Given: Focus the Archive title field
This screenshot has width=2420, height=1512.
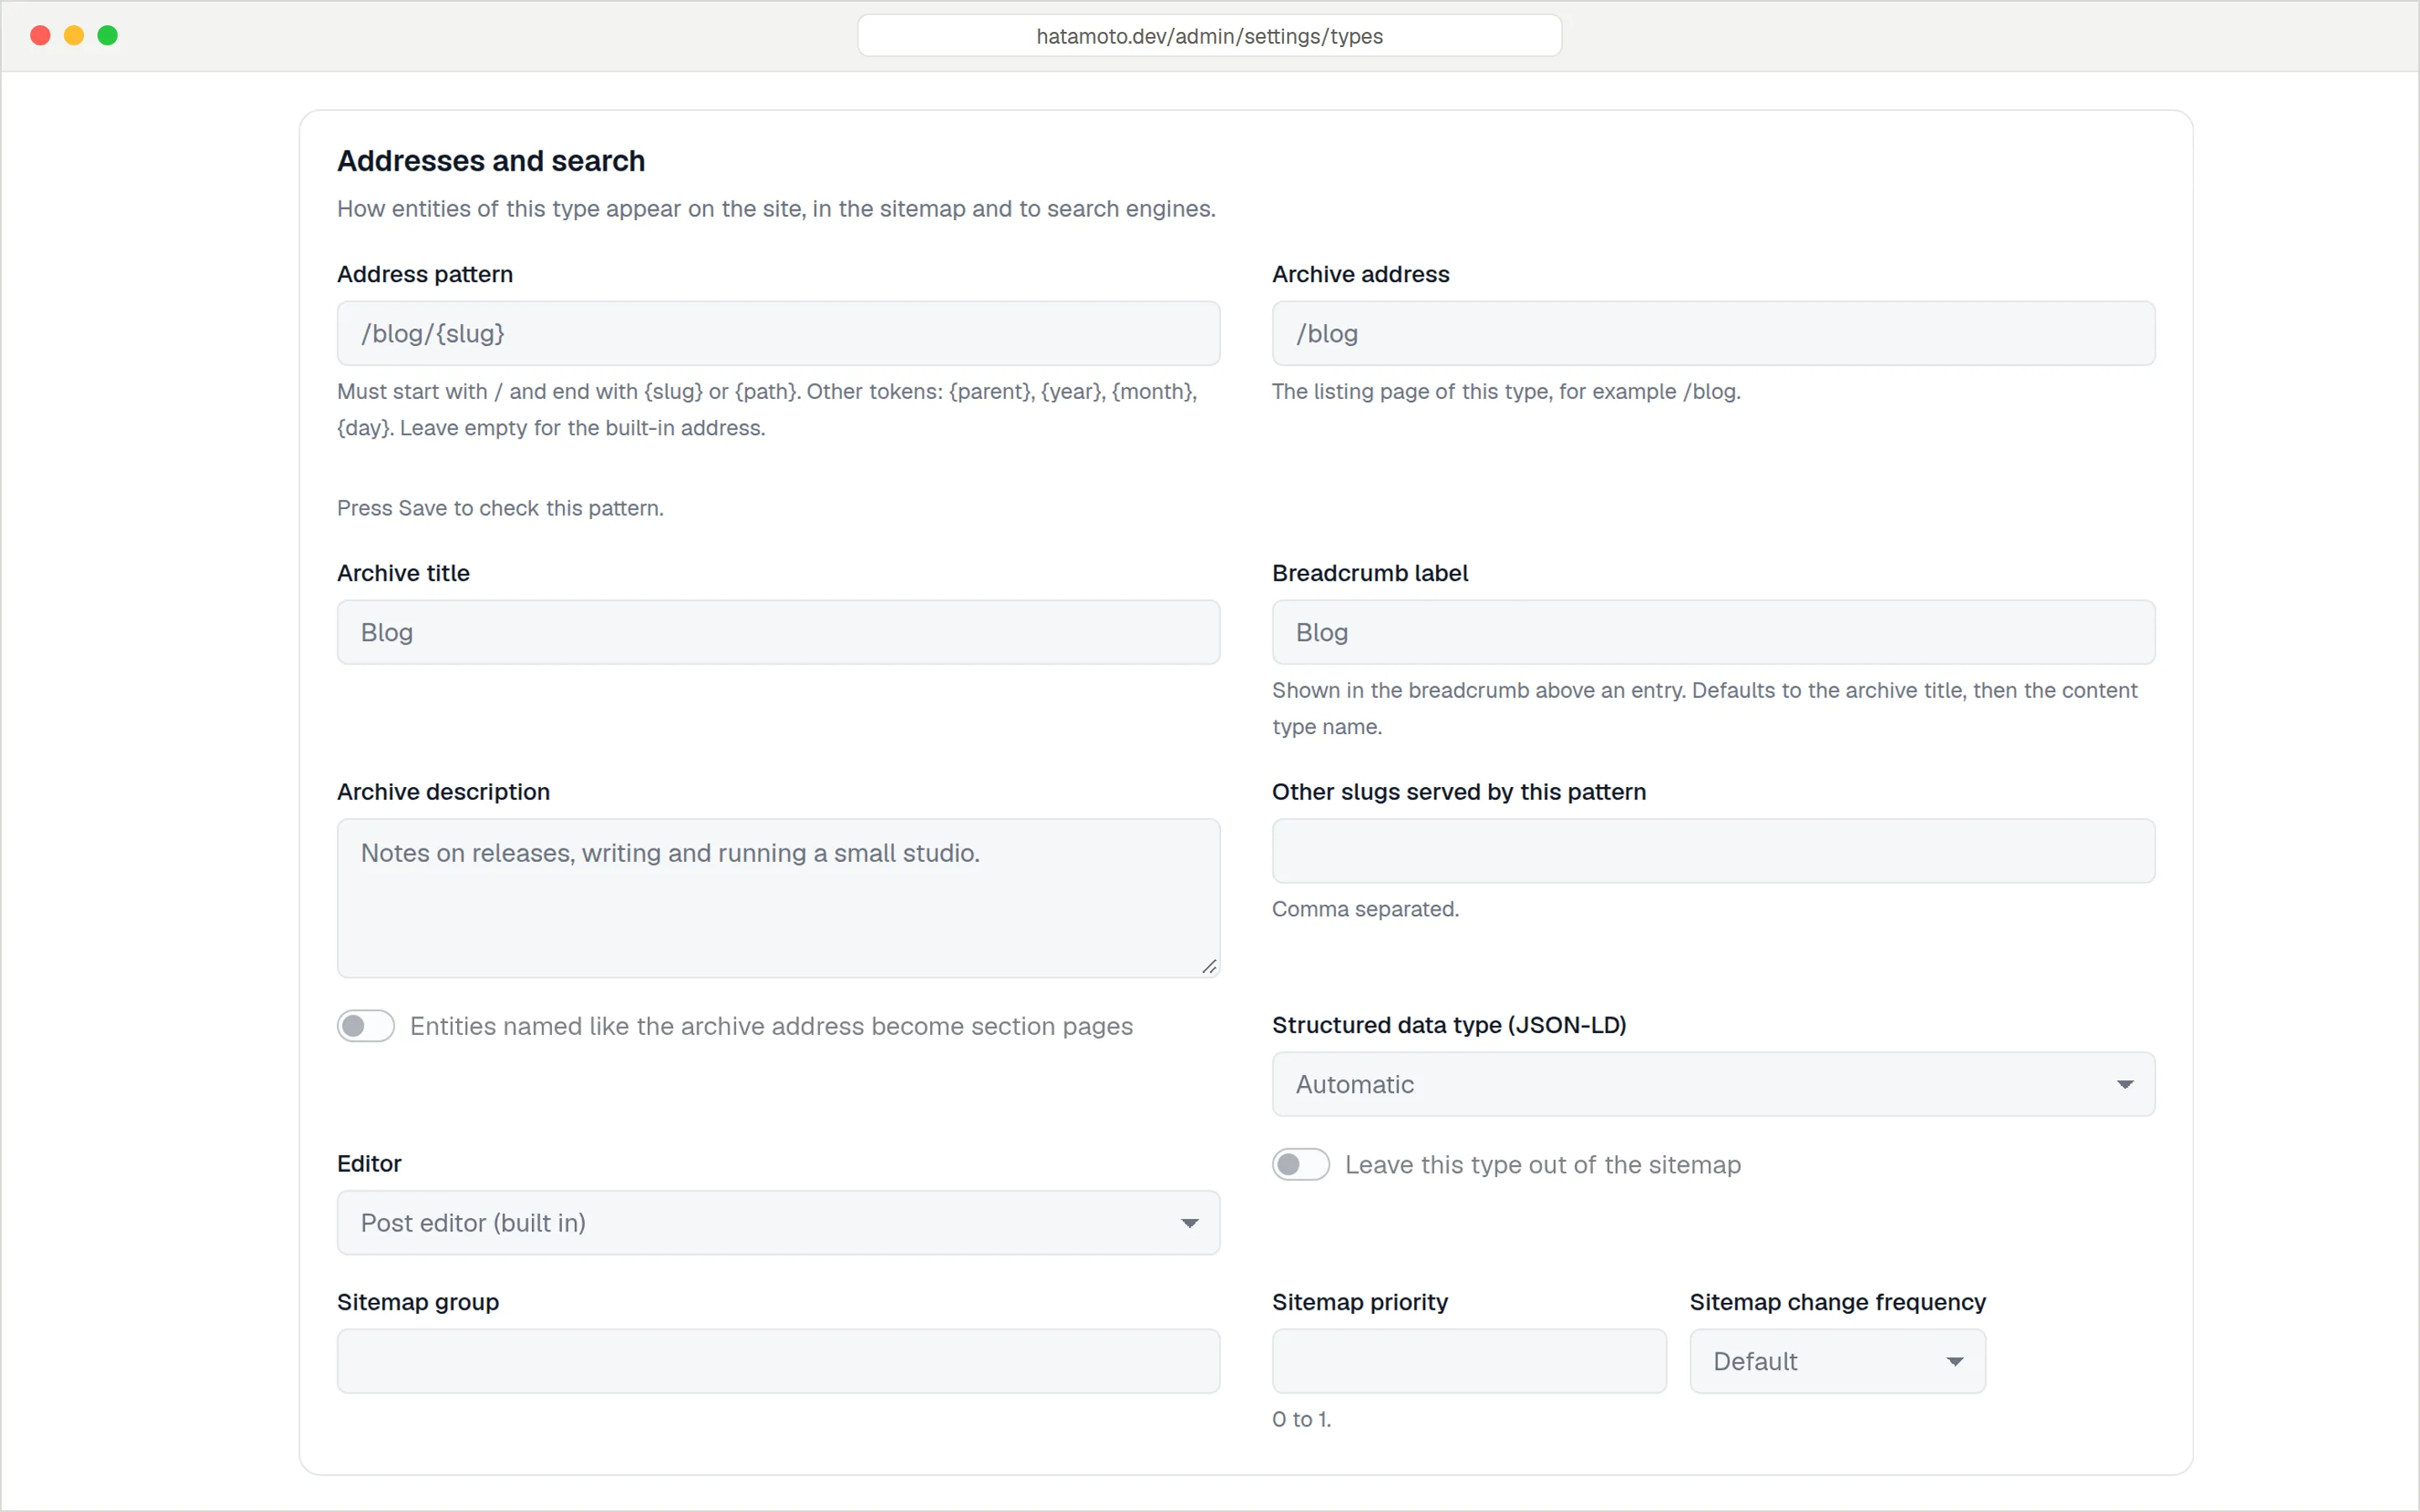Looking at the screenshot, I should (778, 632).
